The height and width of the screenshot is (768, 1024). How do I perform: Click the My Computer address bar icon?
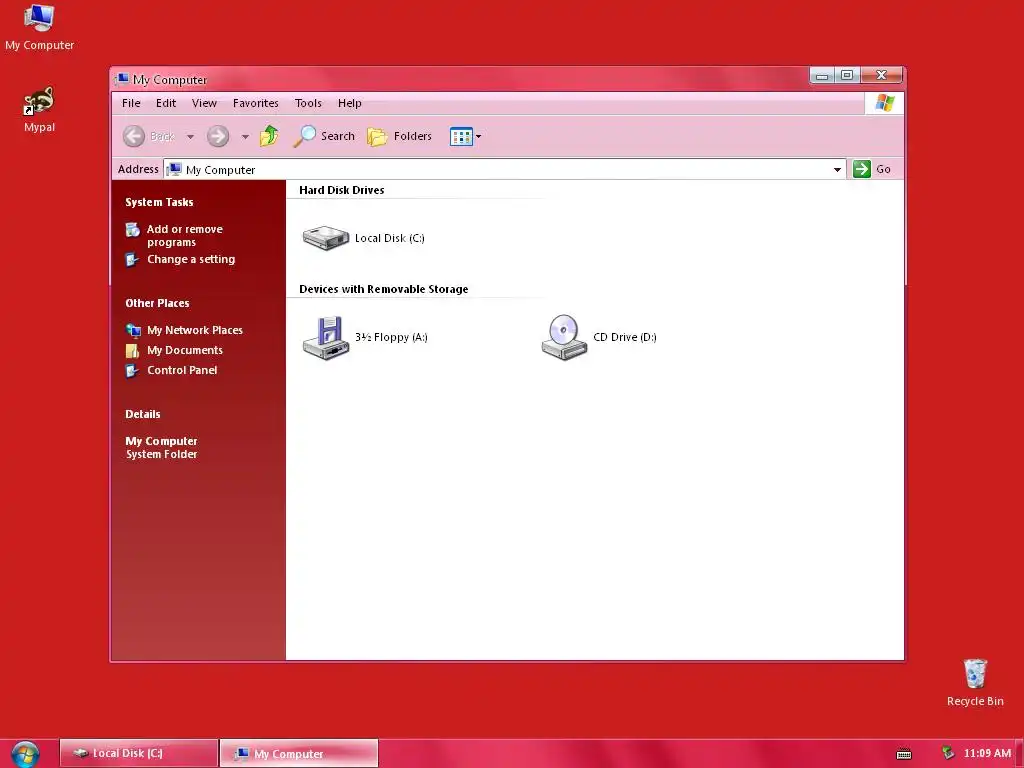point(174,170)
